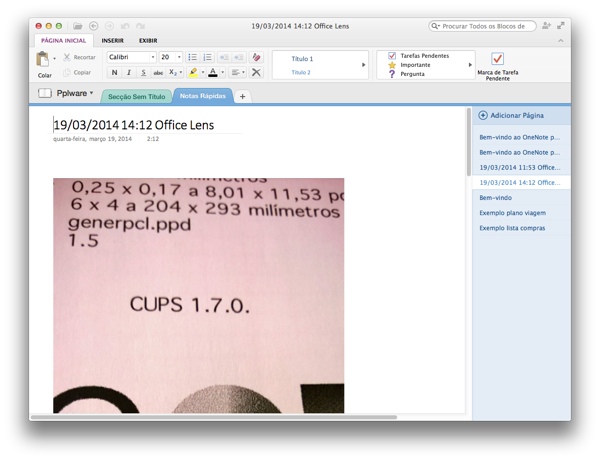This screenshot has width=600, height=461.
Task: Click the plus circle icon beside Adicionar Página
Action: point(483,115)
